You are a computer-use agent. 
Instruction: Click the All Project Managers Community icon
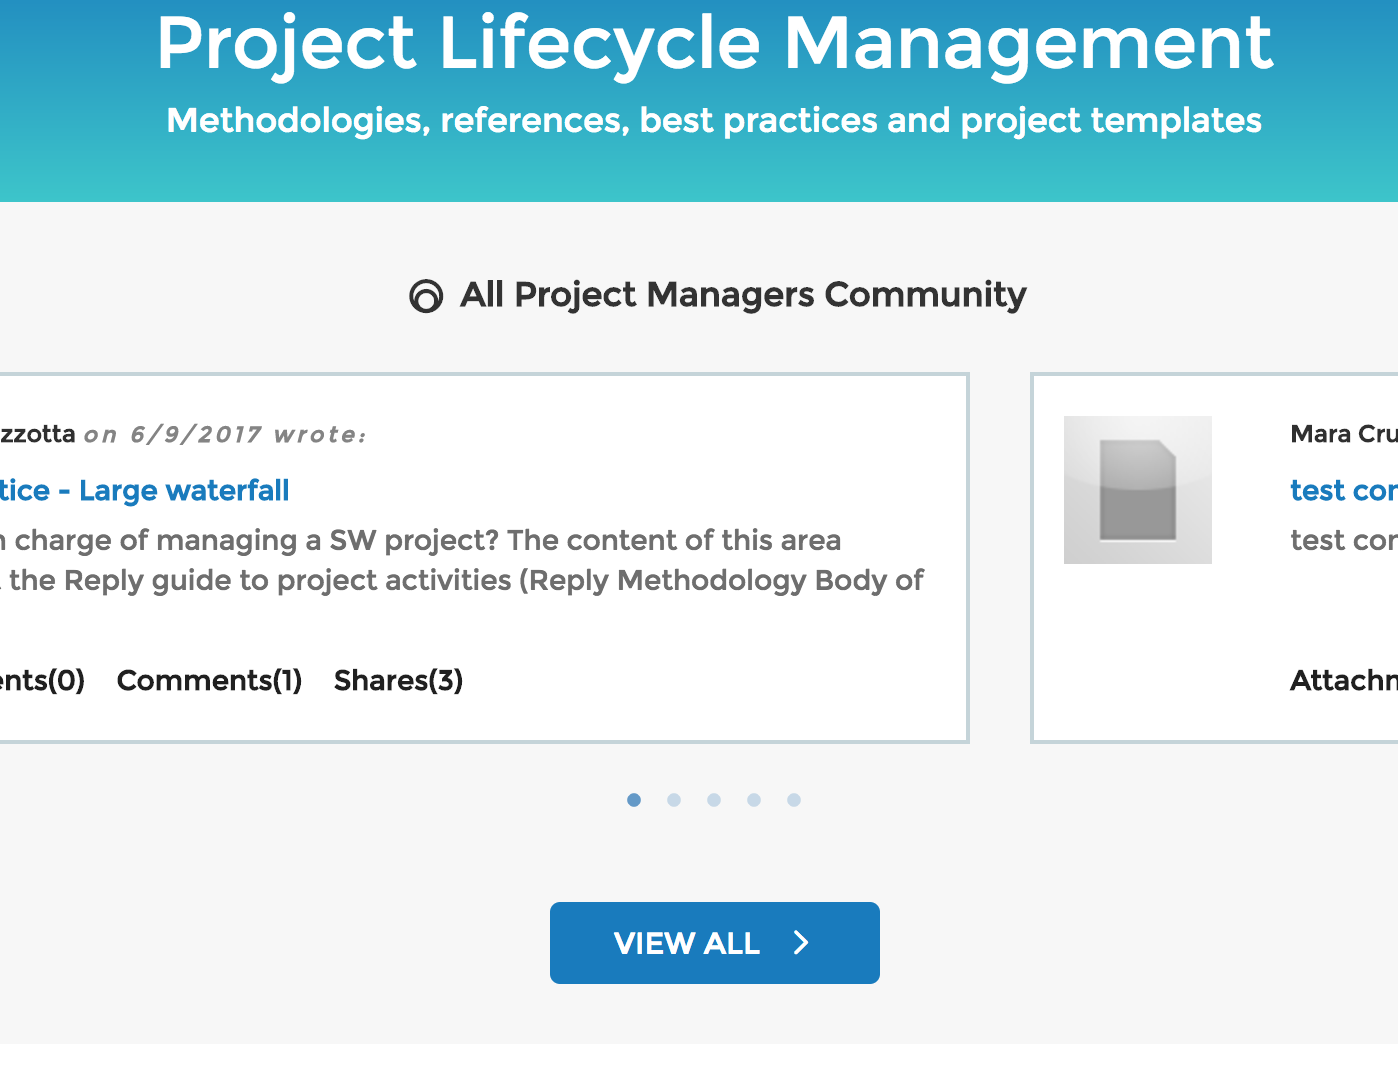pyautogui.click(x=426, y=296)
